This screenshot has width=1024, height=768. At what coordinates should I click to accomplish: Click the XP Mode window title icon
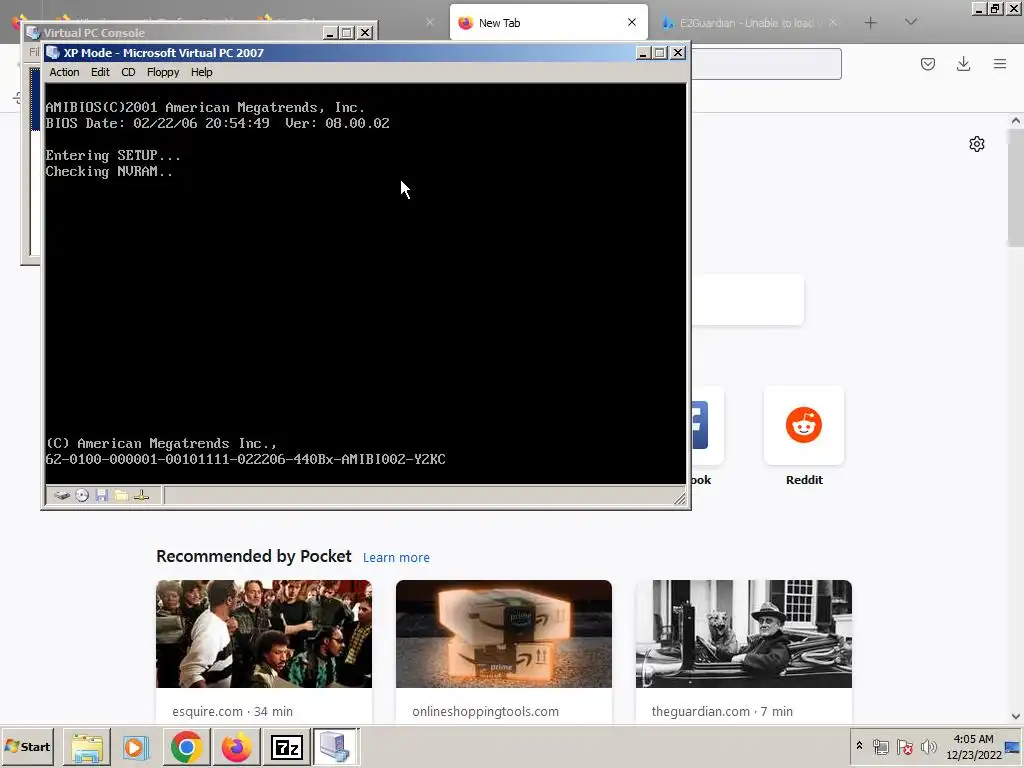point(53,53)
